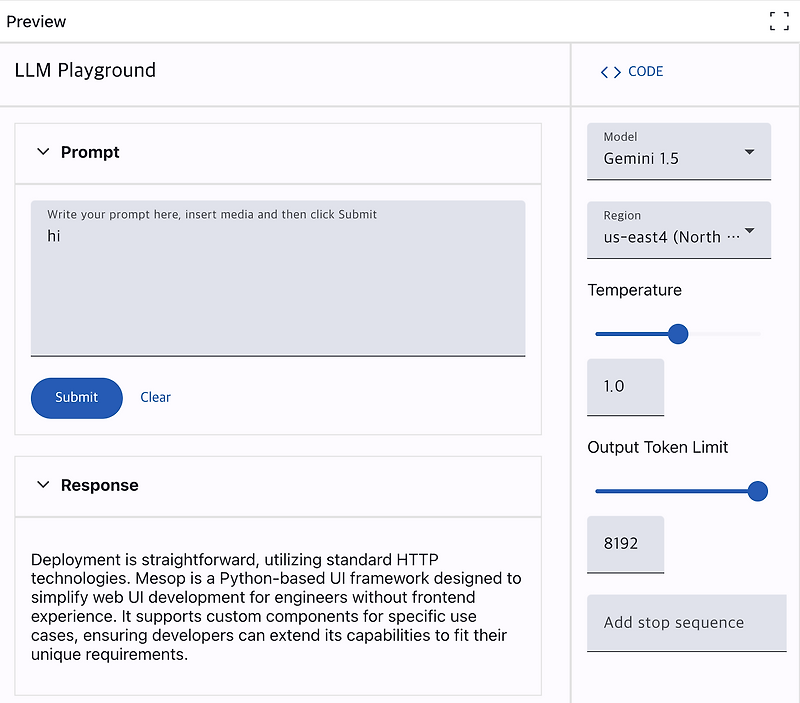Open the Region dropdown showing us-east4
Viewport: 800px width, 703px height.
point(679,230)
